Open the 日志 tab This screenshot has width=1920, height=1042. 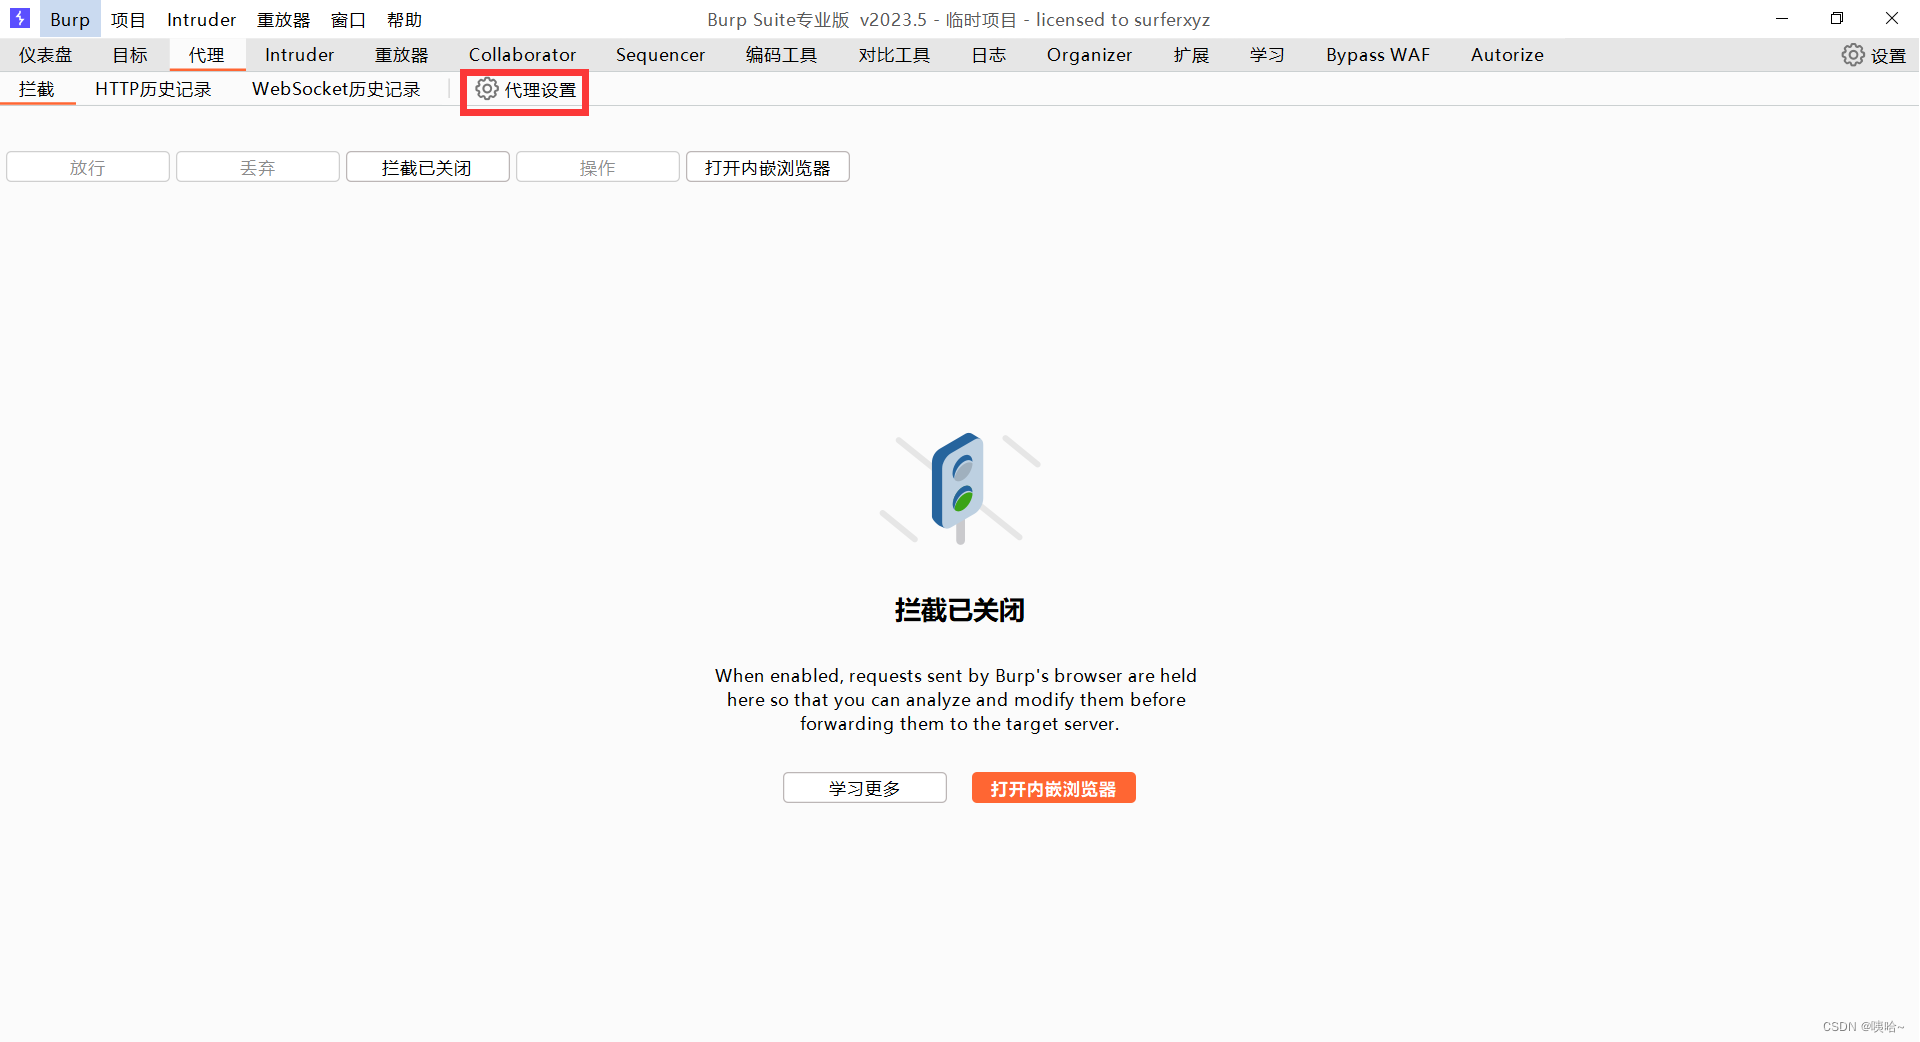pyautogui.click(x=989, y=55)
